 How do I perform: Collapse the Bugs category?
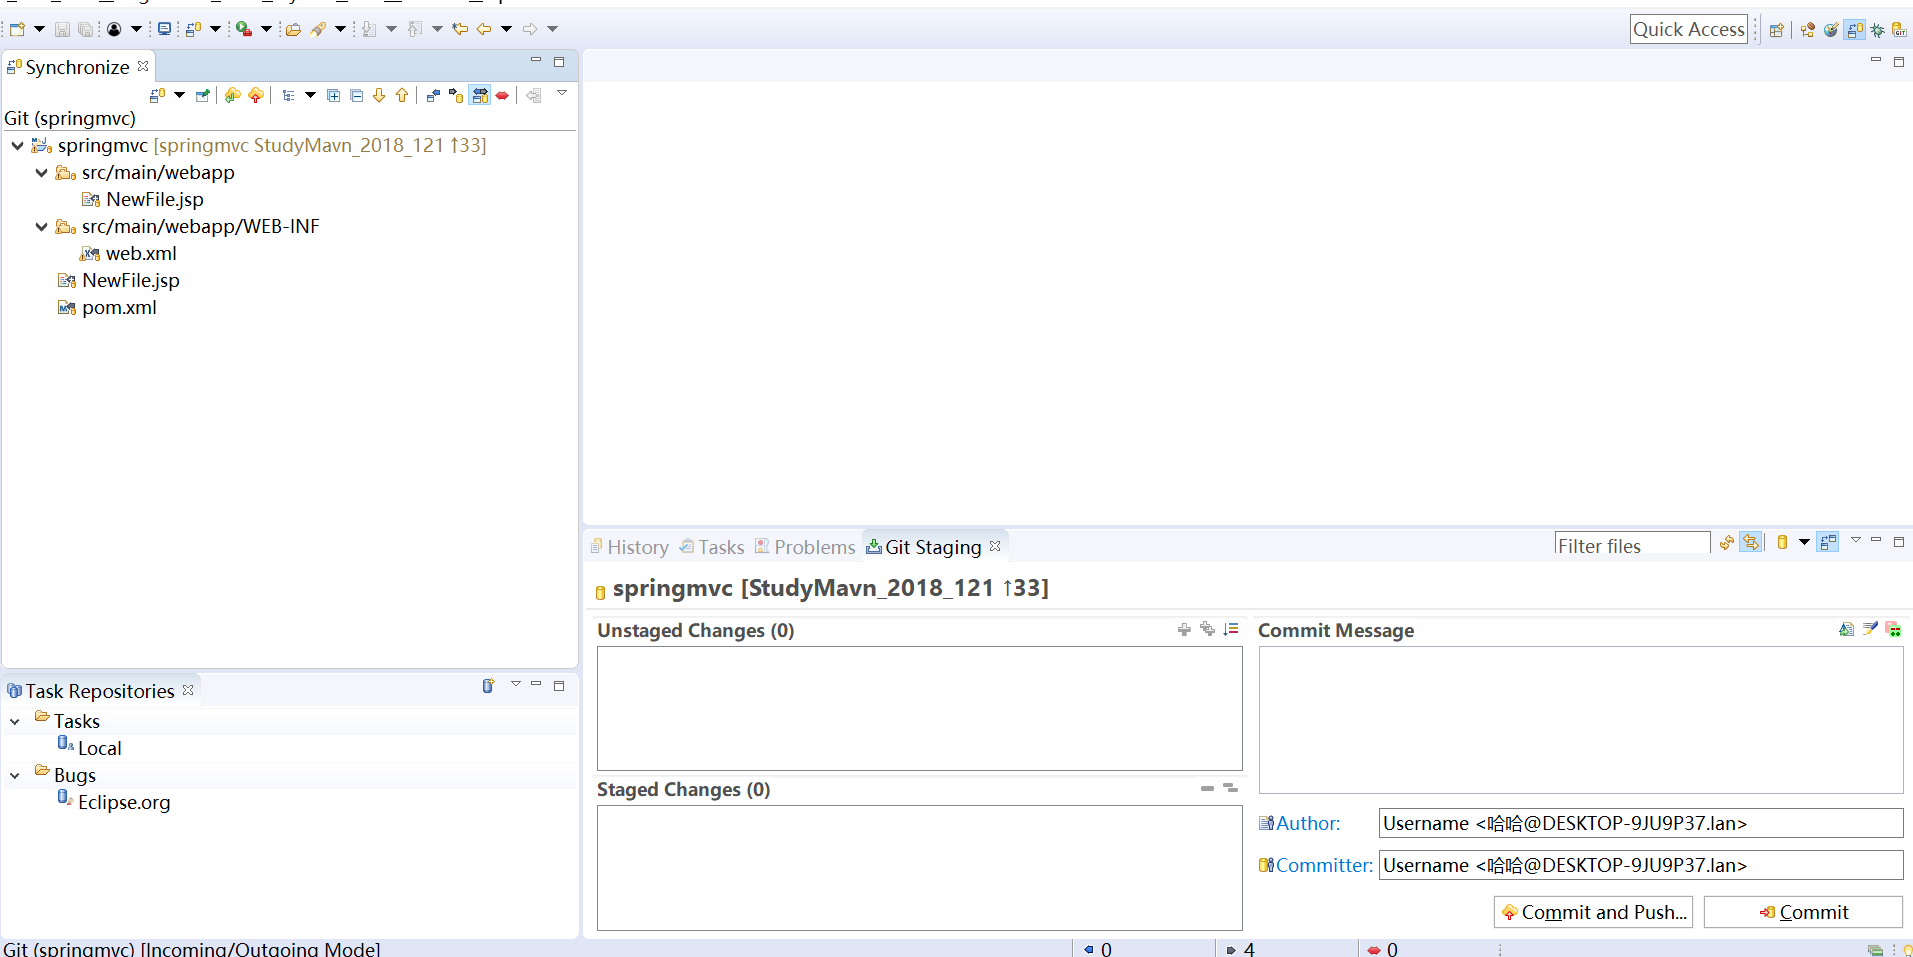tap(15, 775)
